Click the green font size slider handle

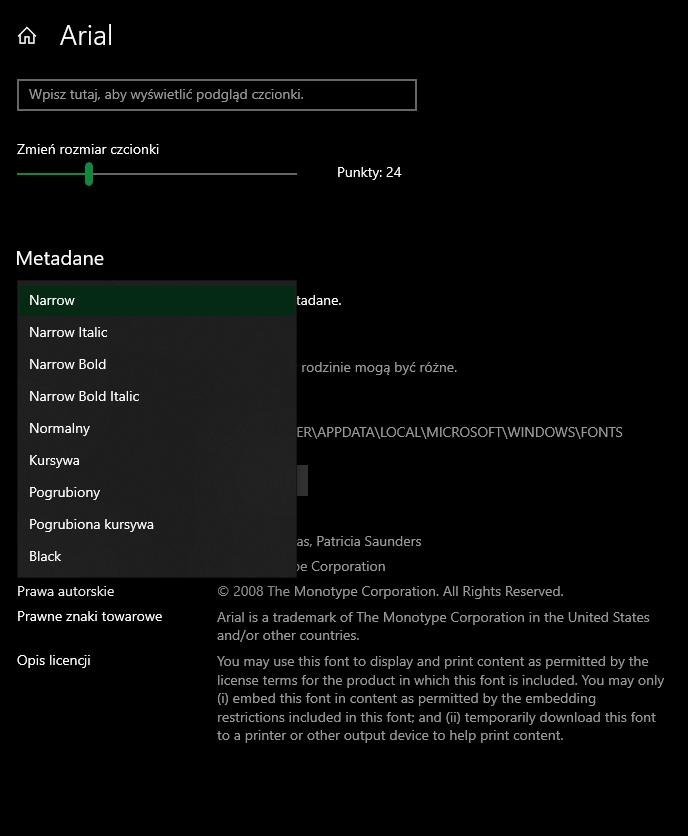(89, 174)
